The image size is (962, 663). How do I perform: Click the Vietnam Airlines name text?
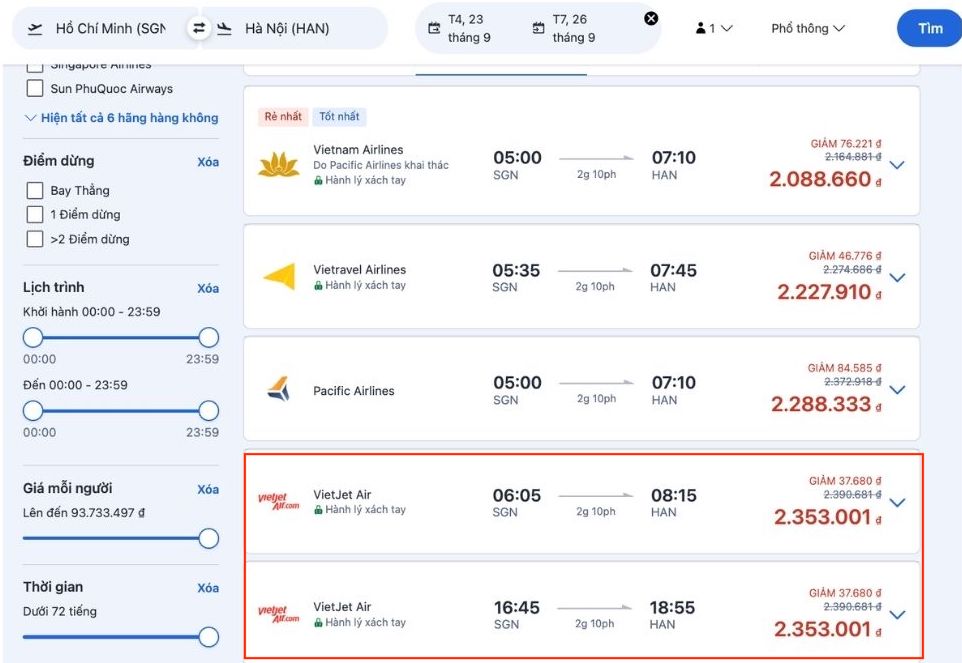tap(358, 150)
